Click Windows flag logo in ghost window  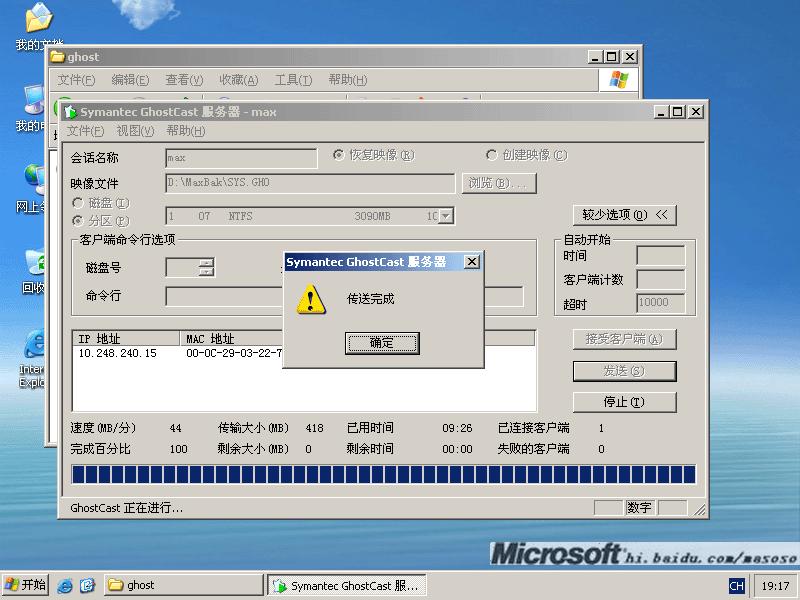point(618,80)
